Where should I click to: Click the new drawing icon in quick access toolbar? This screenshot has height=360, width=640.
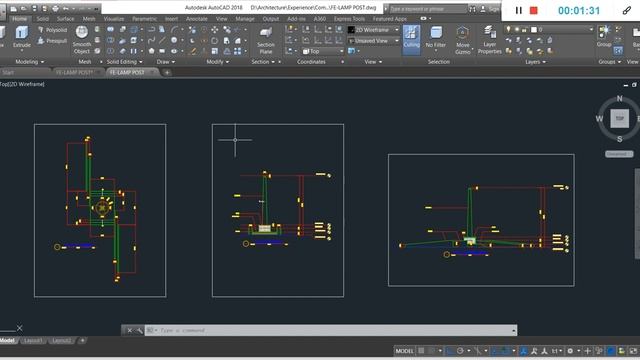click(x=14, y=9)
